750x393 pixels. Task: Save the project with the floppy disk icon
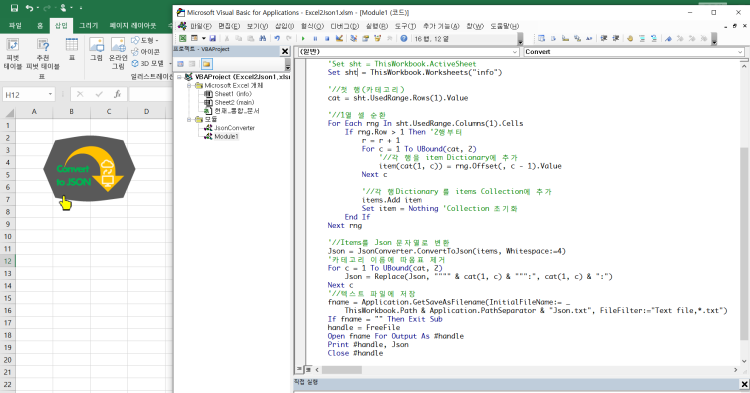[212, 39]
